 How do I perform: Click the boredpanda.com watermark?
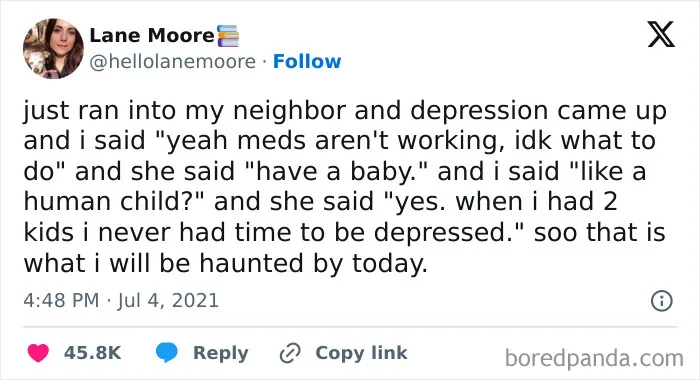594,358
